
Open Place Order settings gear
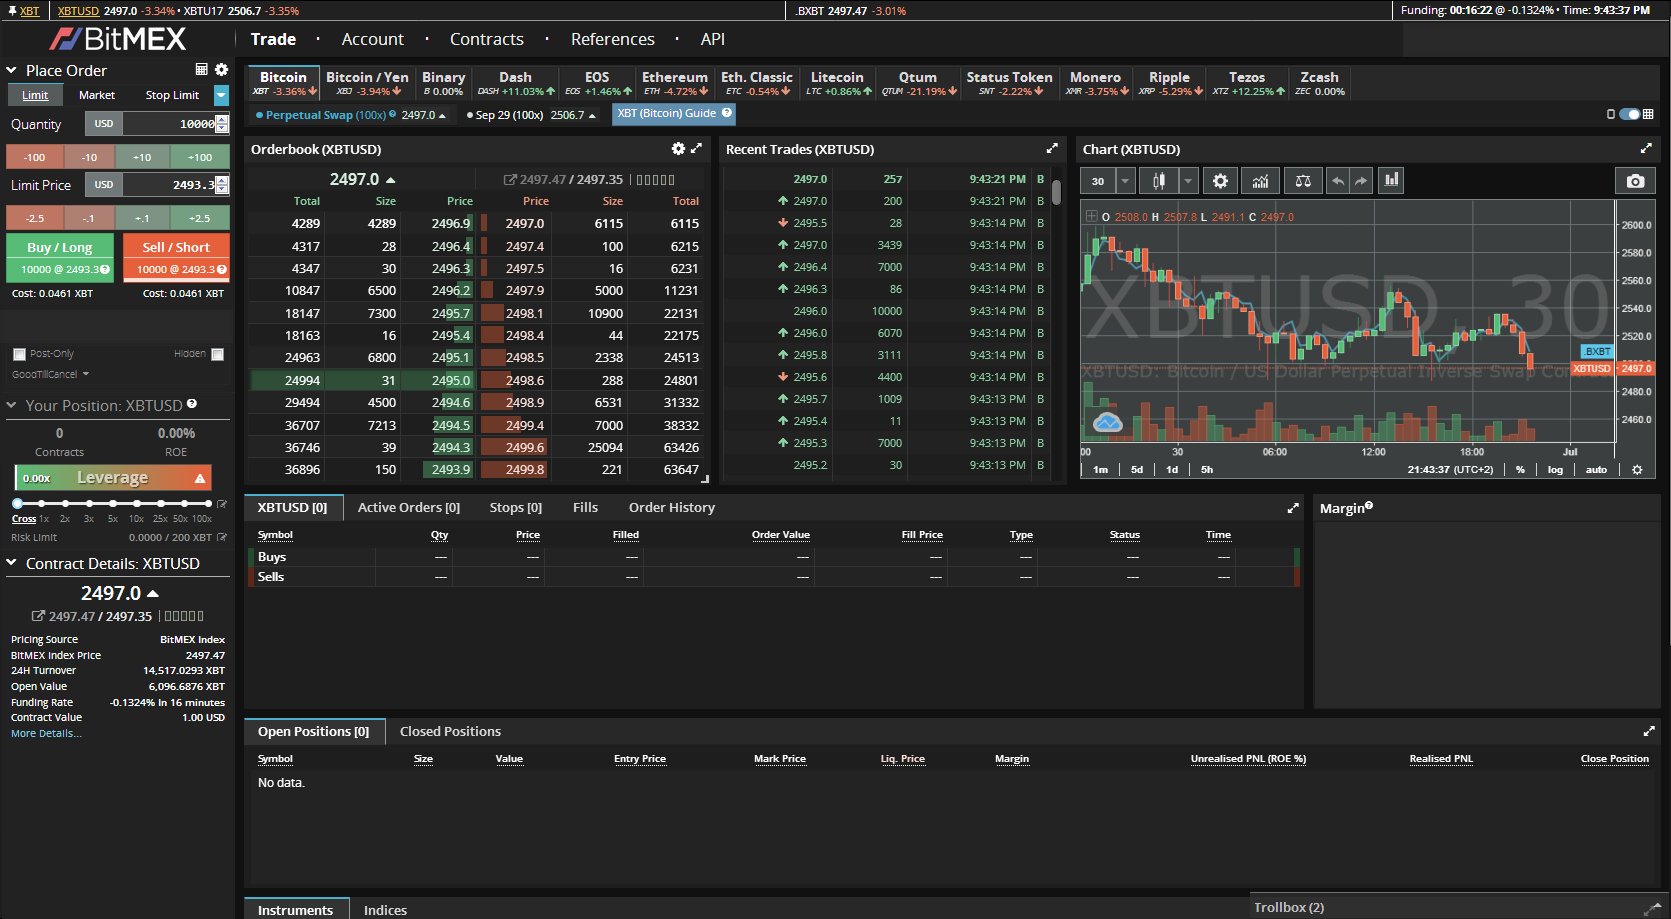coord(221,70)
